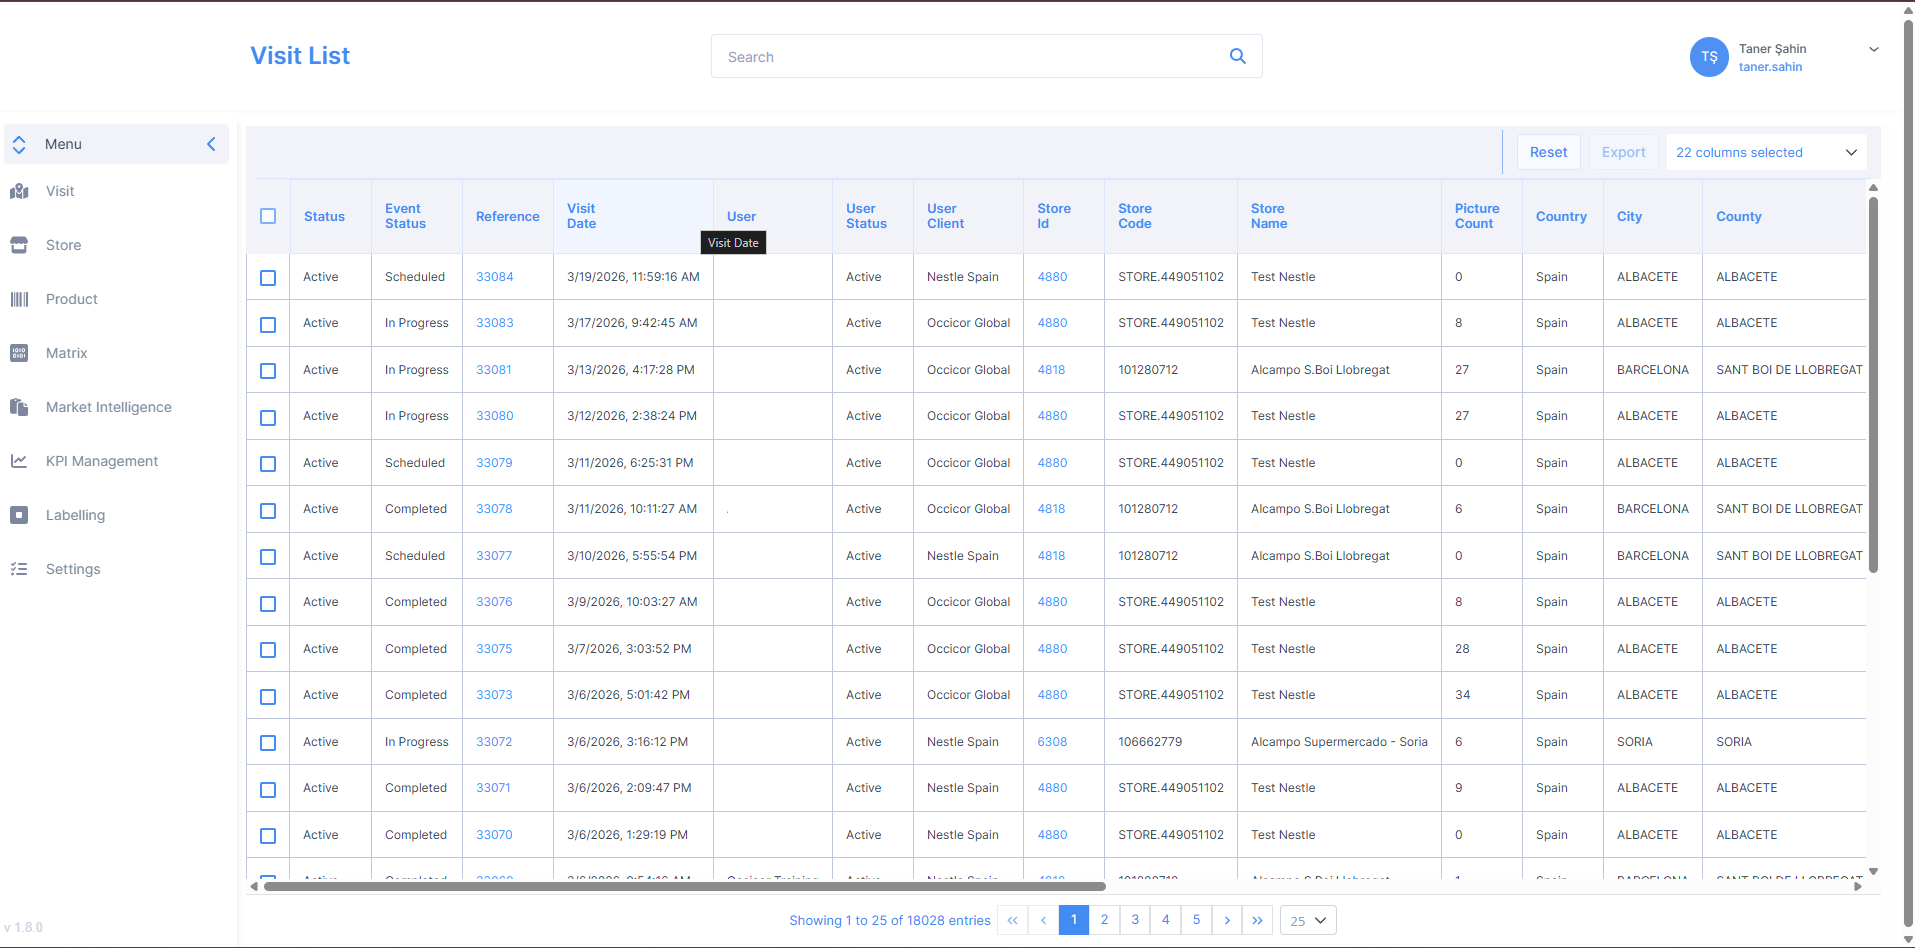This screenshot has height=948, width=1915.
Task: Go to the Settings menu item
Action: point(73,569)
